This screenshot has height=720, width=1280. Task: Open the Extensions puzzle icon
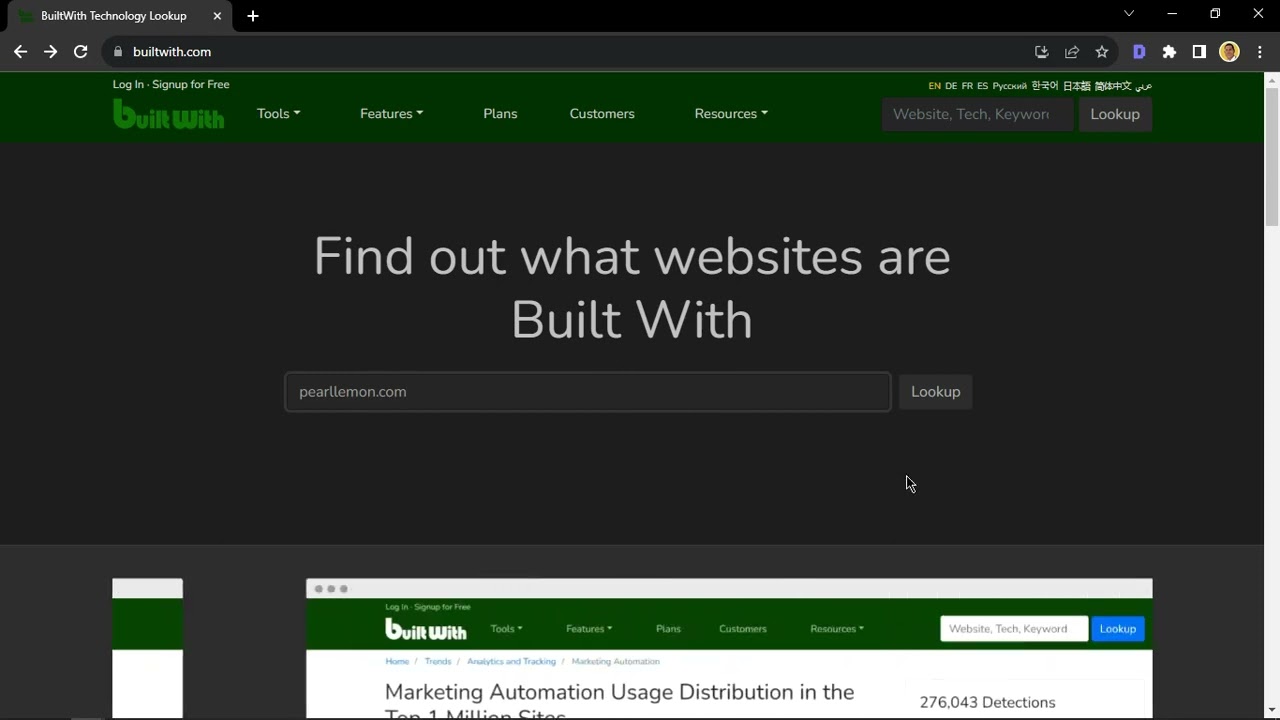[1169, 52]
